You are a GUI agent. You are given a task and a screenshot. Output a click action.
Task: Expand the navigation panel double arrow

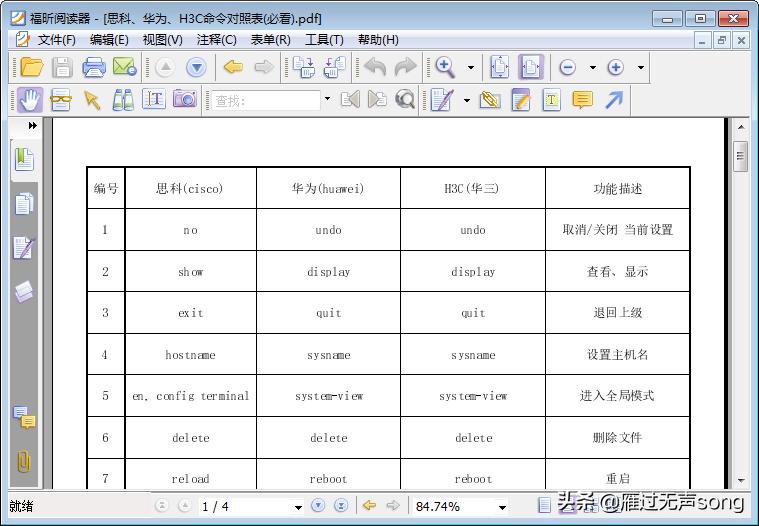(x=32, y=125)
